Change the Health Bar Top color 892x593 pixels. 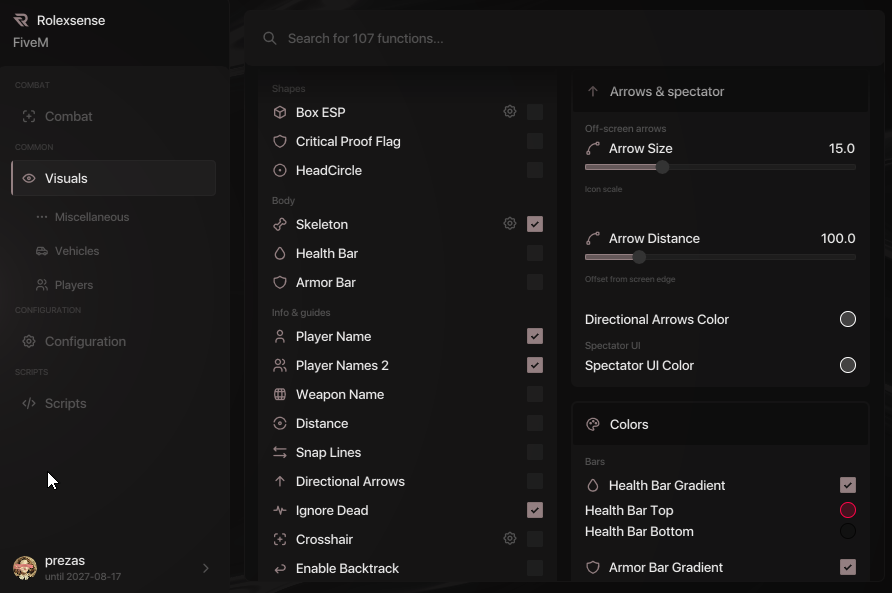[848, 510]
